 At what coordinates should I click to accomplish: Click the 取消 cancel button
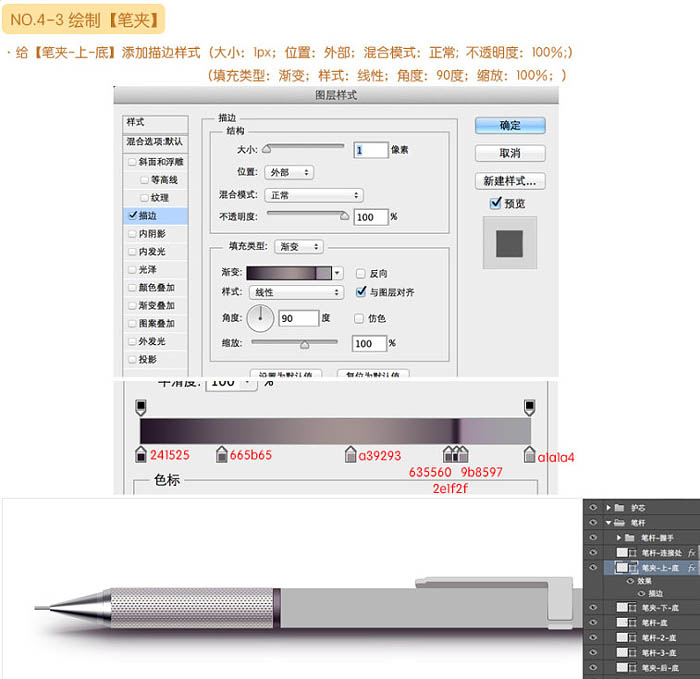pyautogui.click(x=510, y=153)
